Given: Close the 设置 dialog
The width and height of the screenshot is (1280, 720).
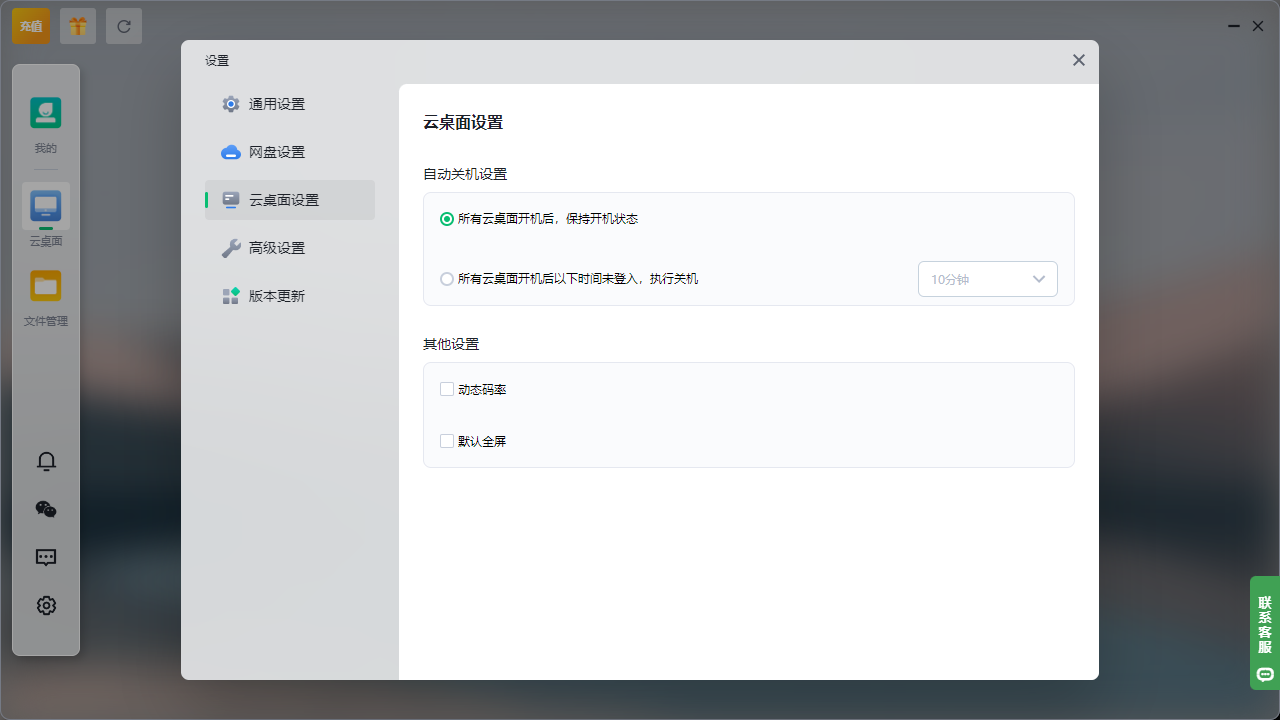Looking at the screenshot, I should (1079, 60).
